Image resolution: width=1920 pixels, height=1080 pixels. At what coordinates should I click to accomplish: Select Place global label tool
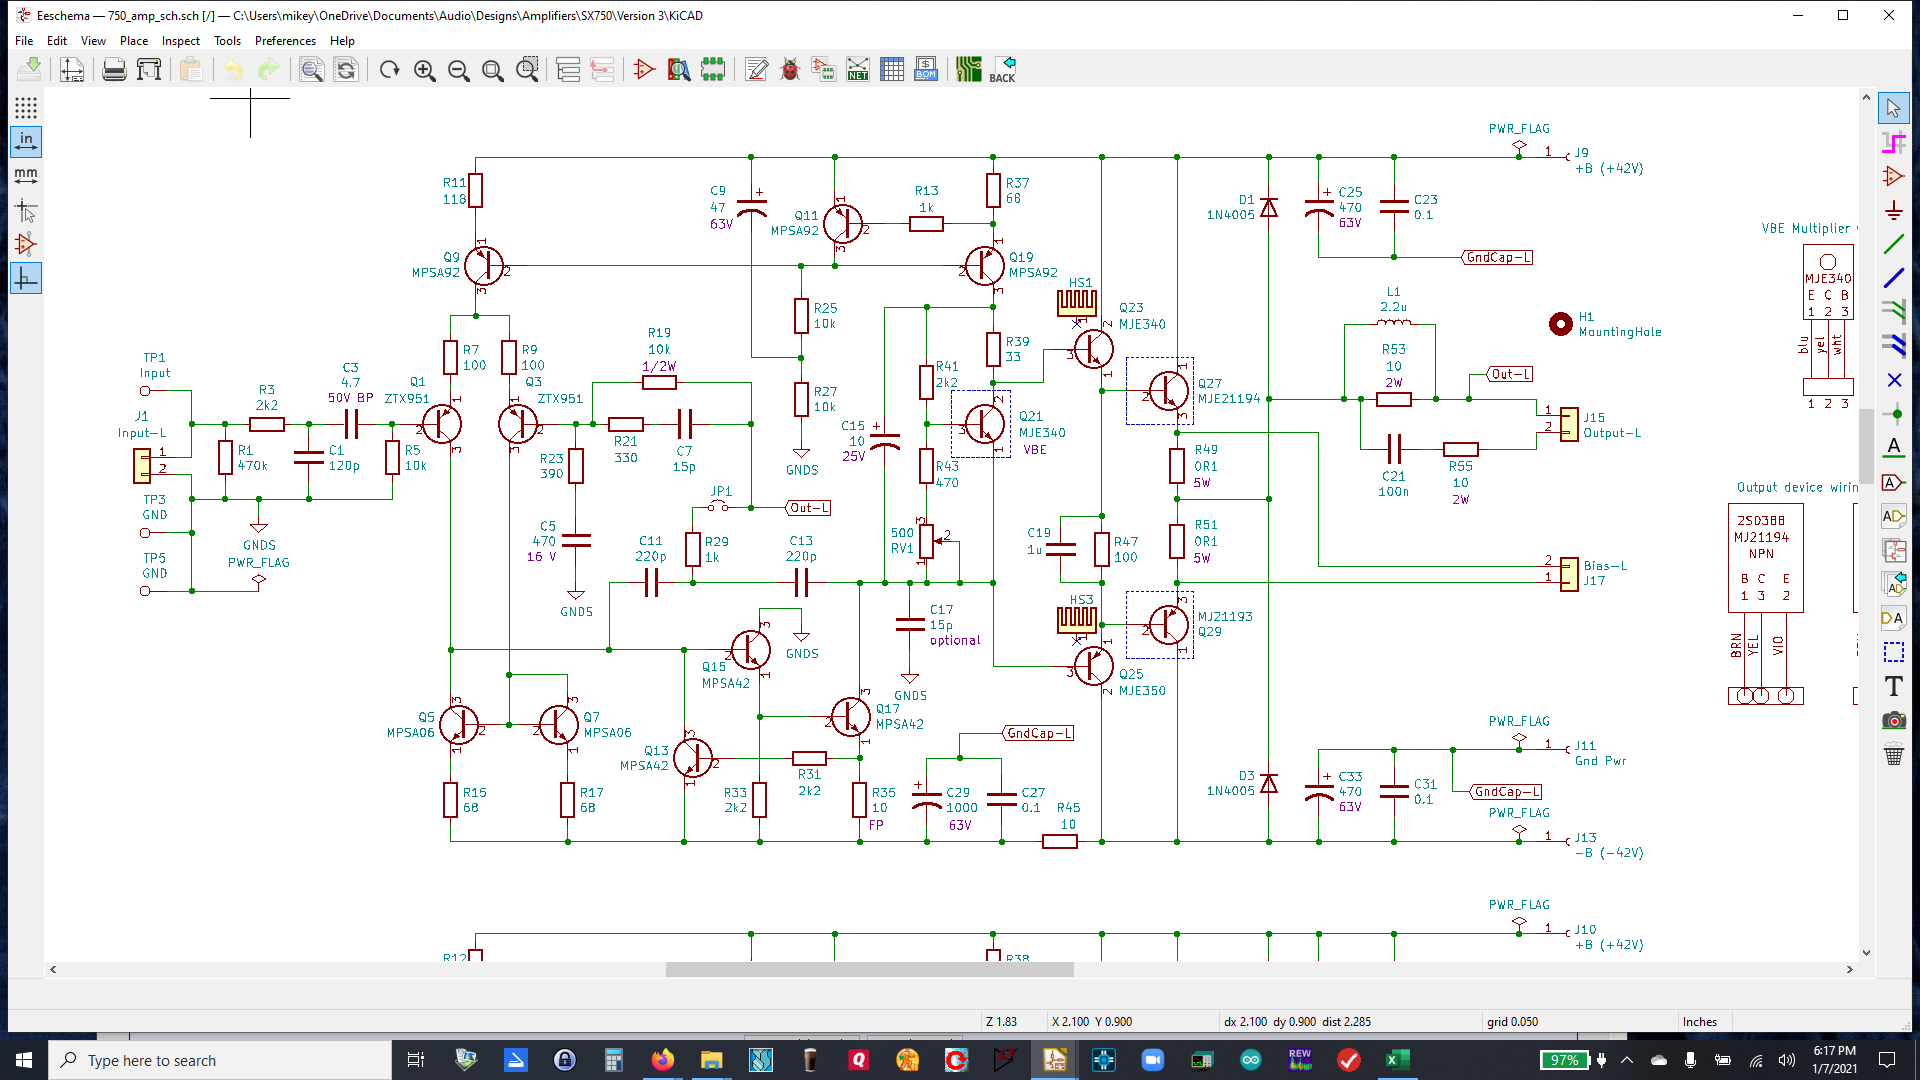(1893, 482)
